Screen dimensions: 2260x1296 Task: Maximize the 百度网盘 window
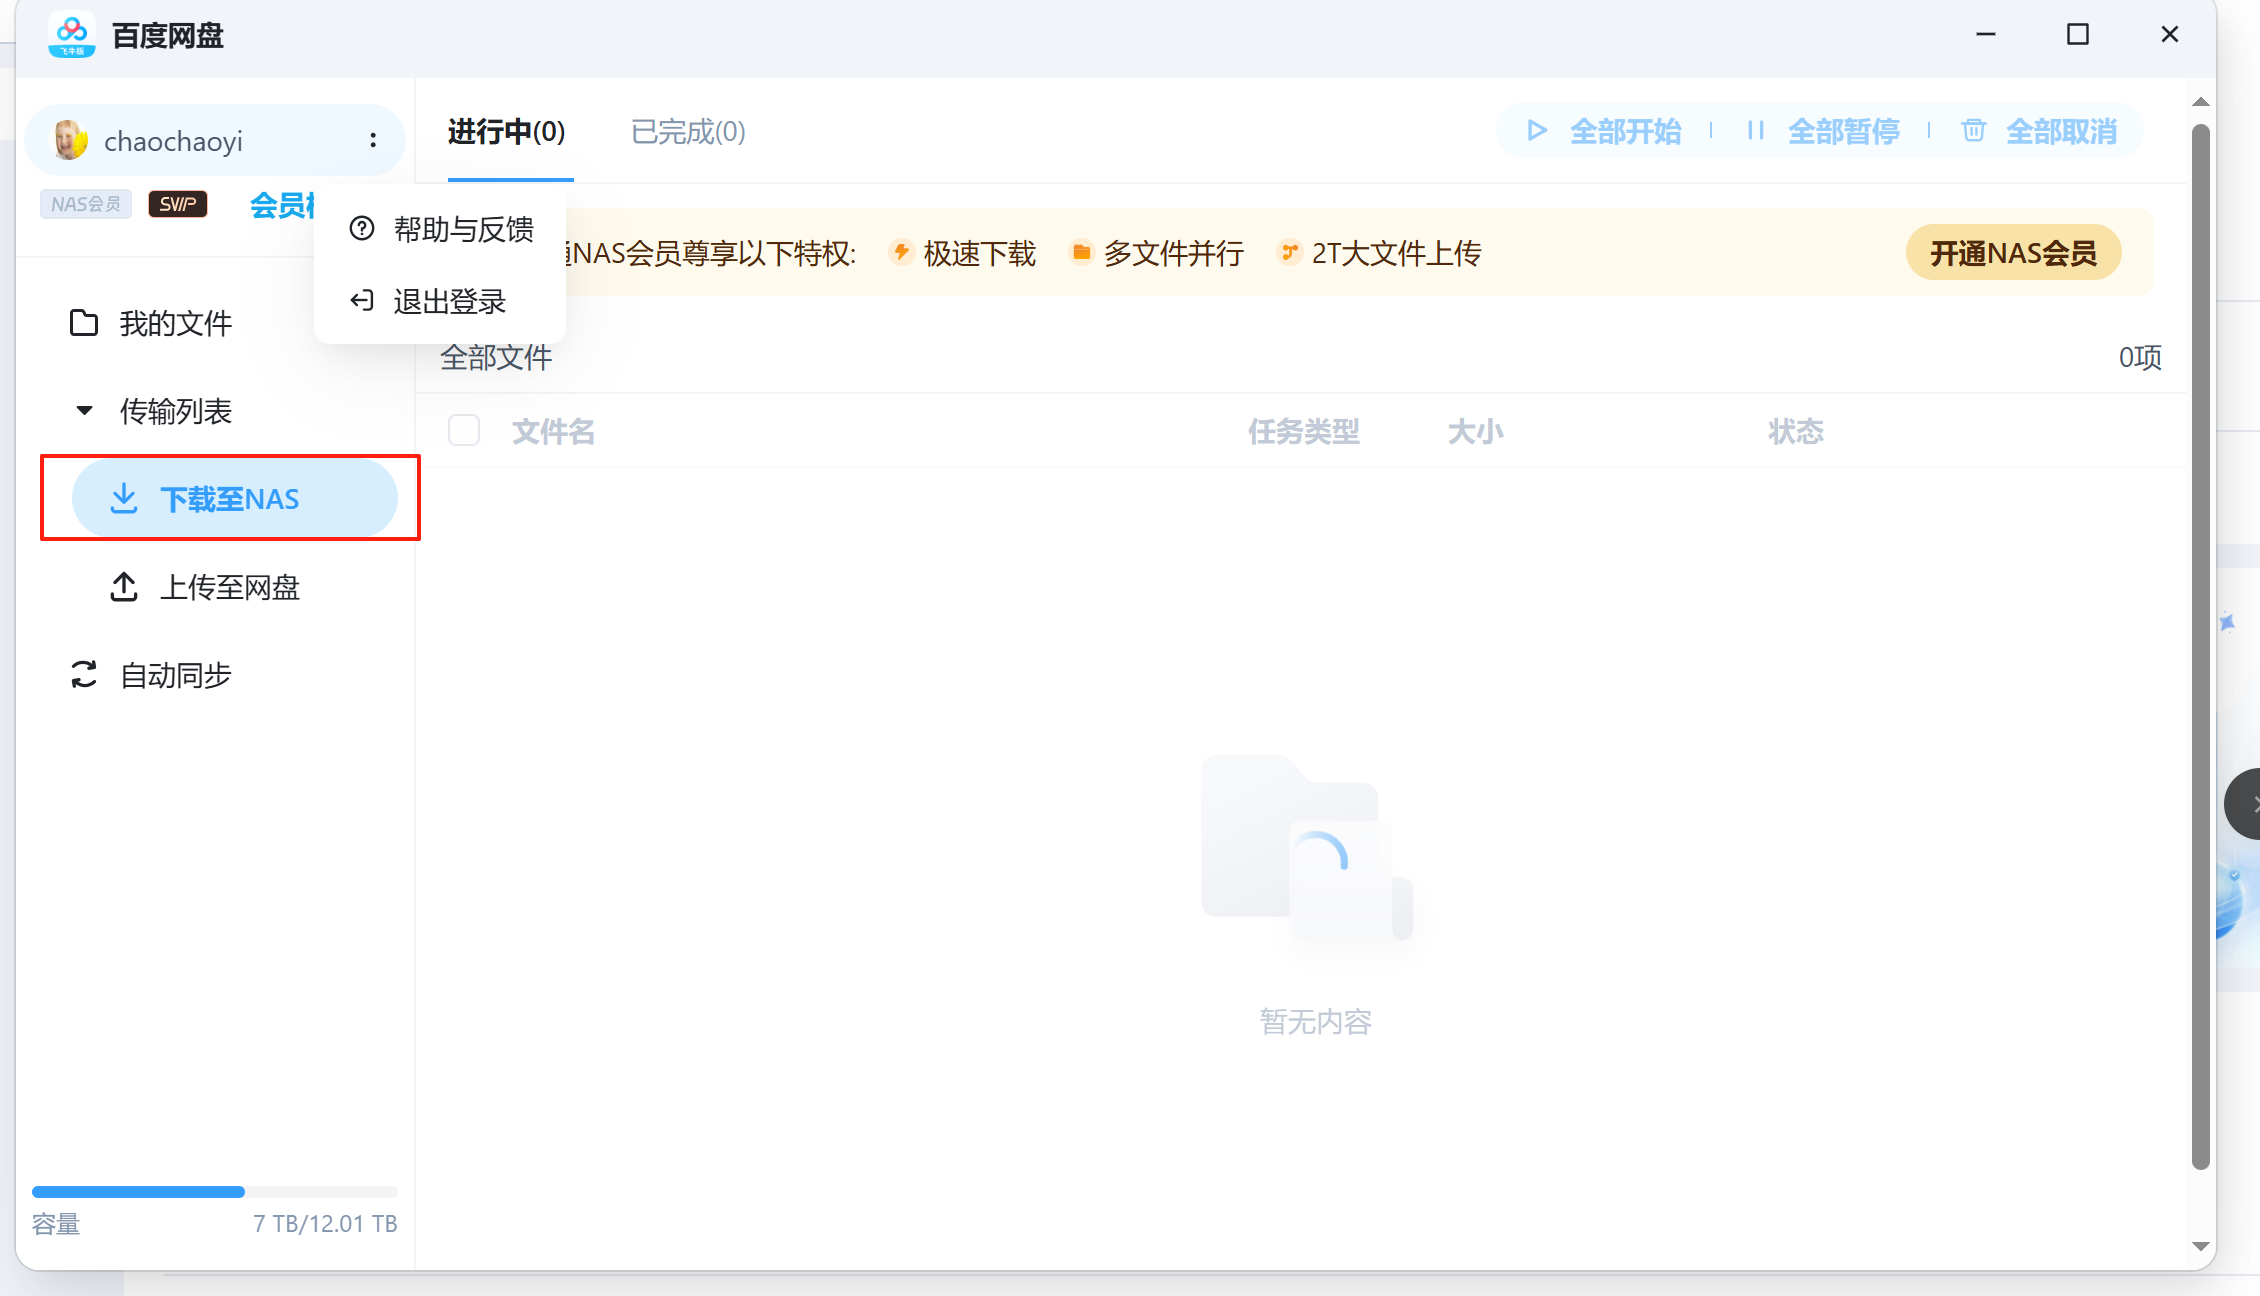2078,34
